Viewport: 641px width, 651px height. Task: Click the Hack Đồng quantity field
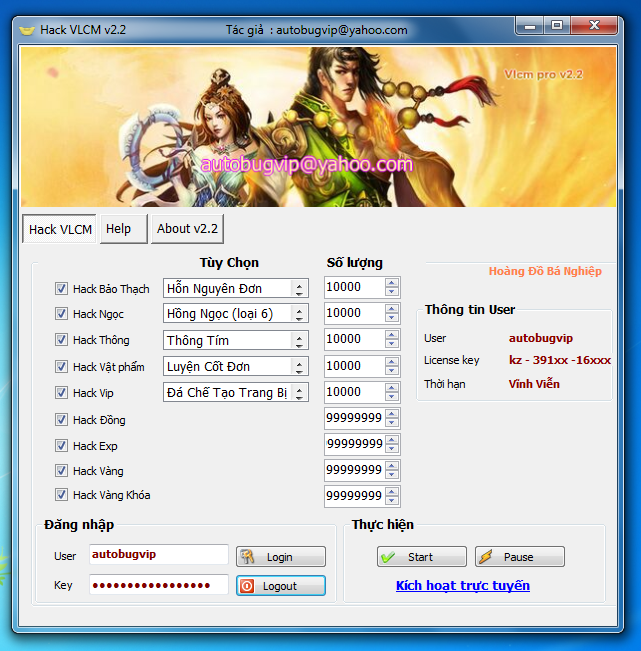tap(355, 418)
